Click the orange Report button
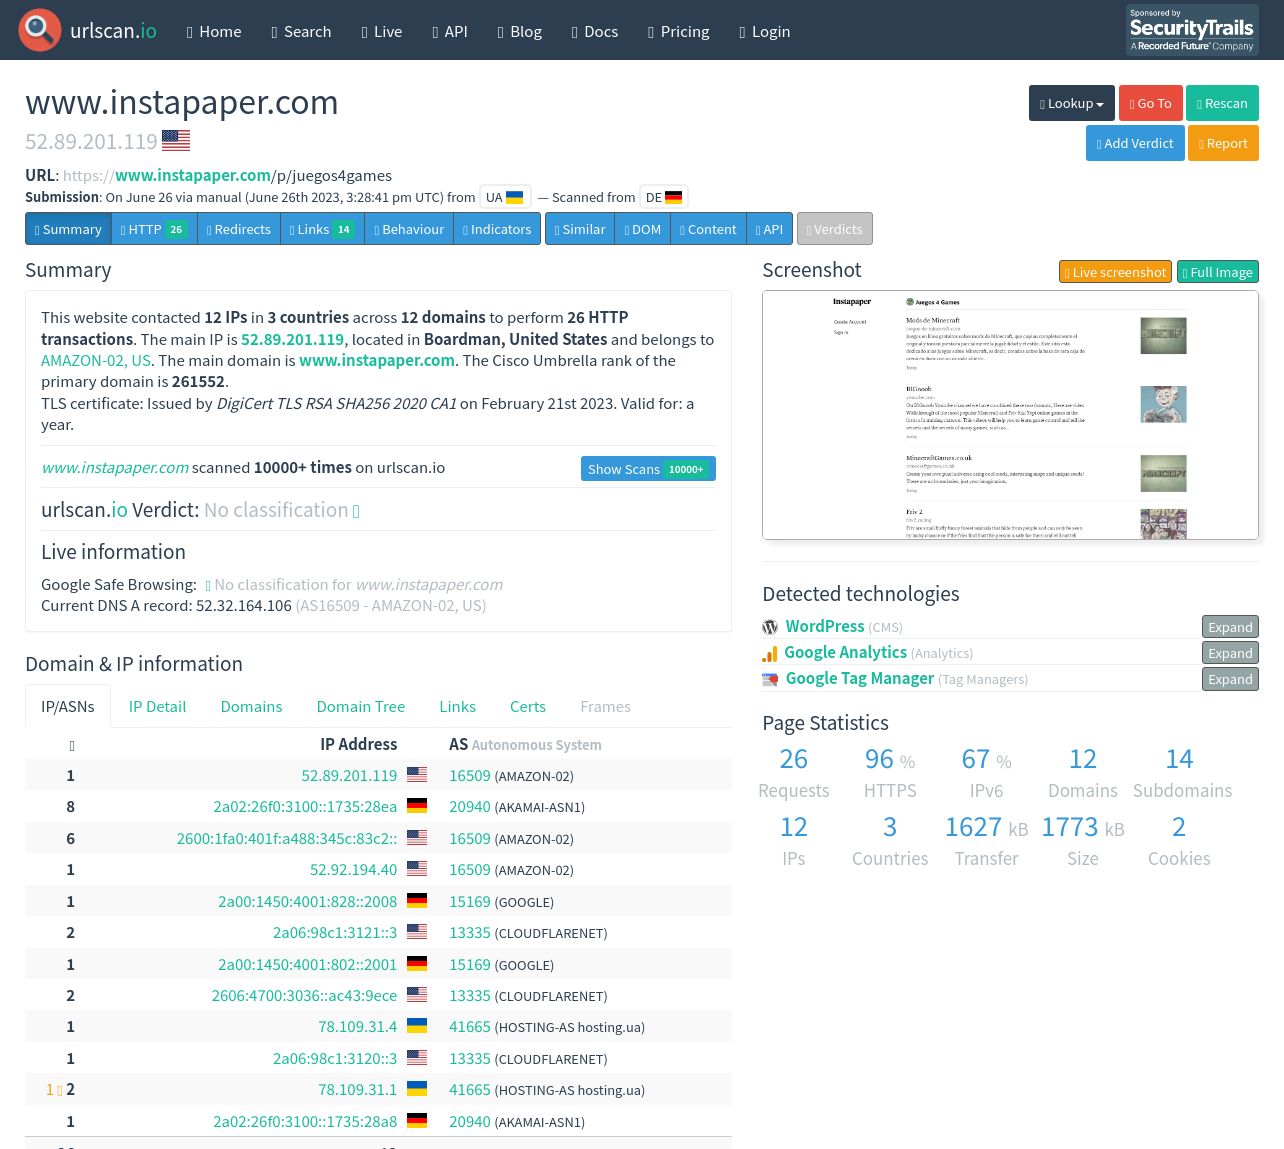This screenshot has width=1284, height=1149. (1223, 143)
